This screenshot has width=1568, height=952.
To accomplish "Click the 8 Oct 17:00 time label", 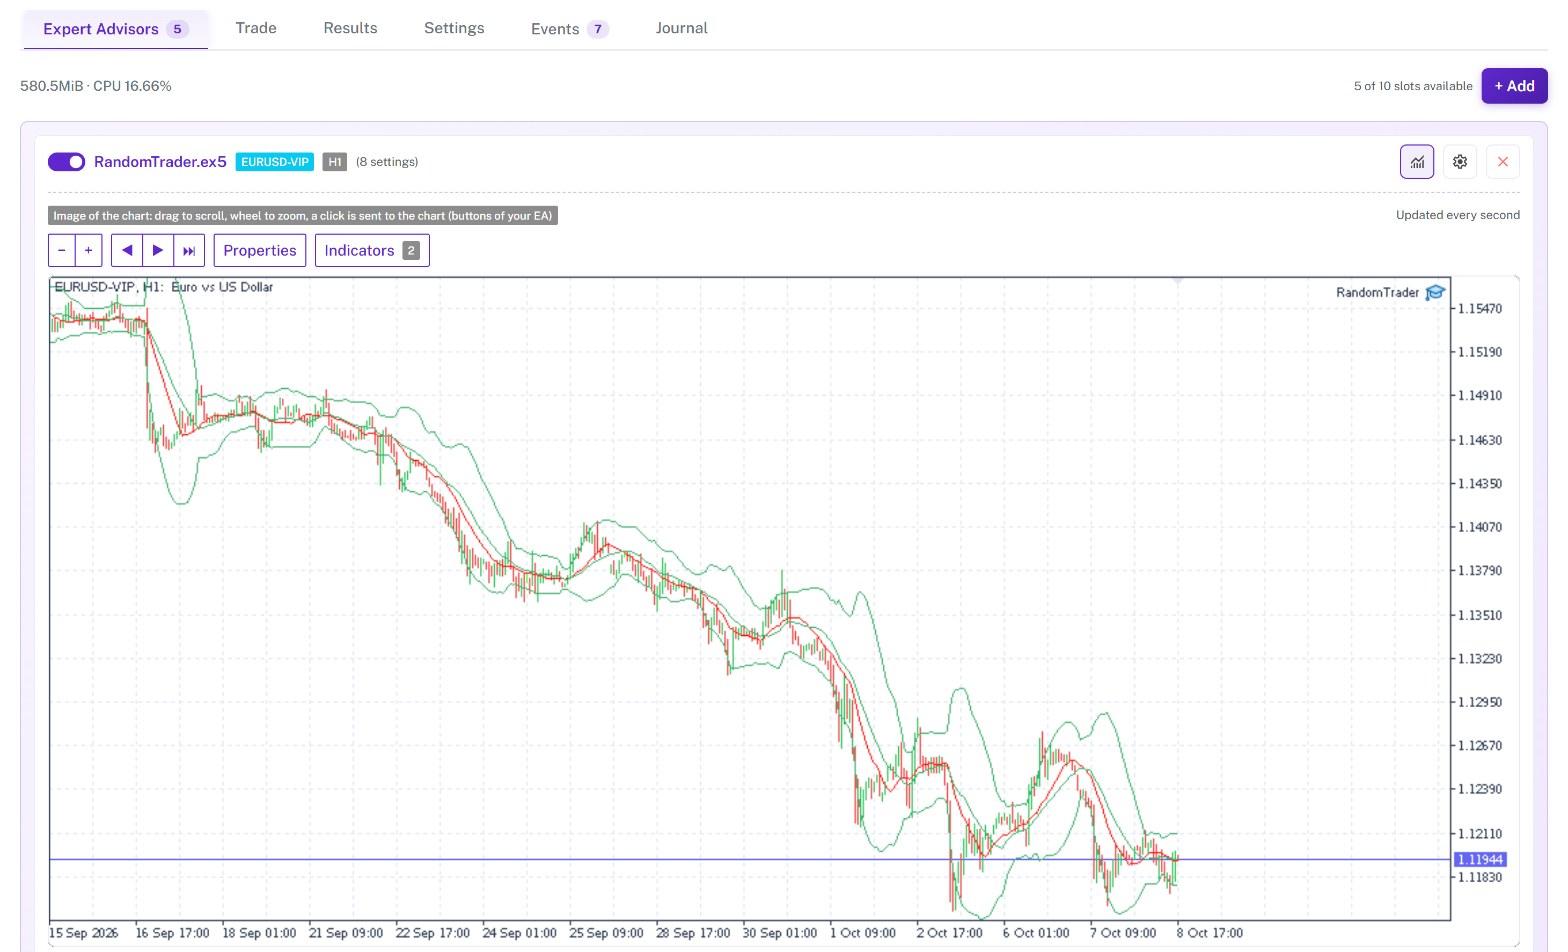I will coord(1210,933).
